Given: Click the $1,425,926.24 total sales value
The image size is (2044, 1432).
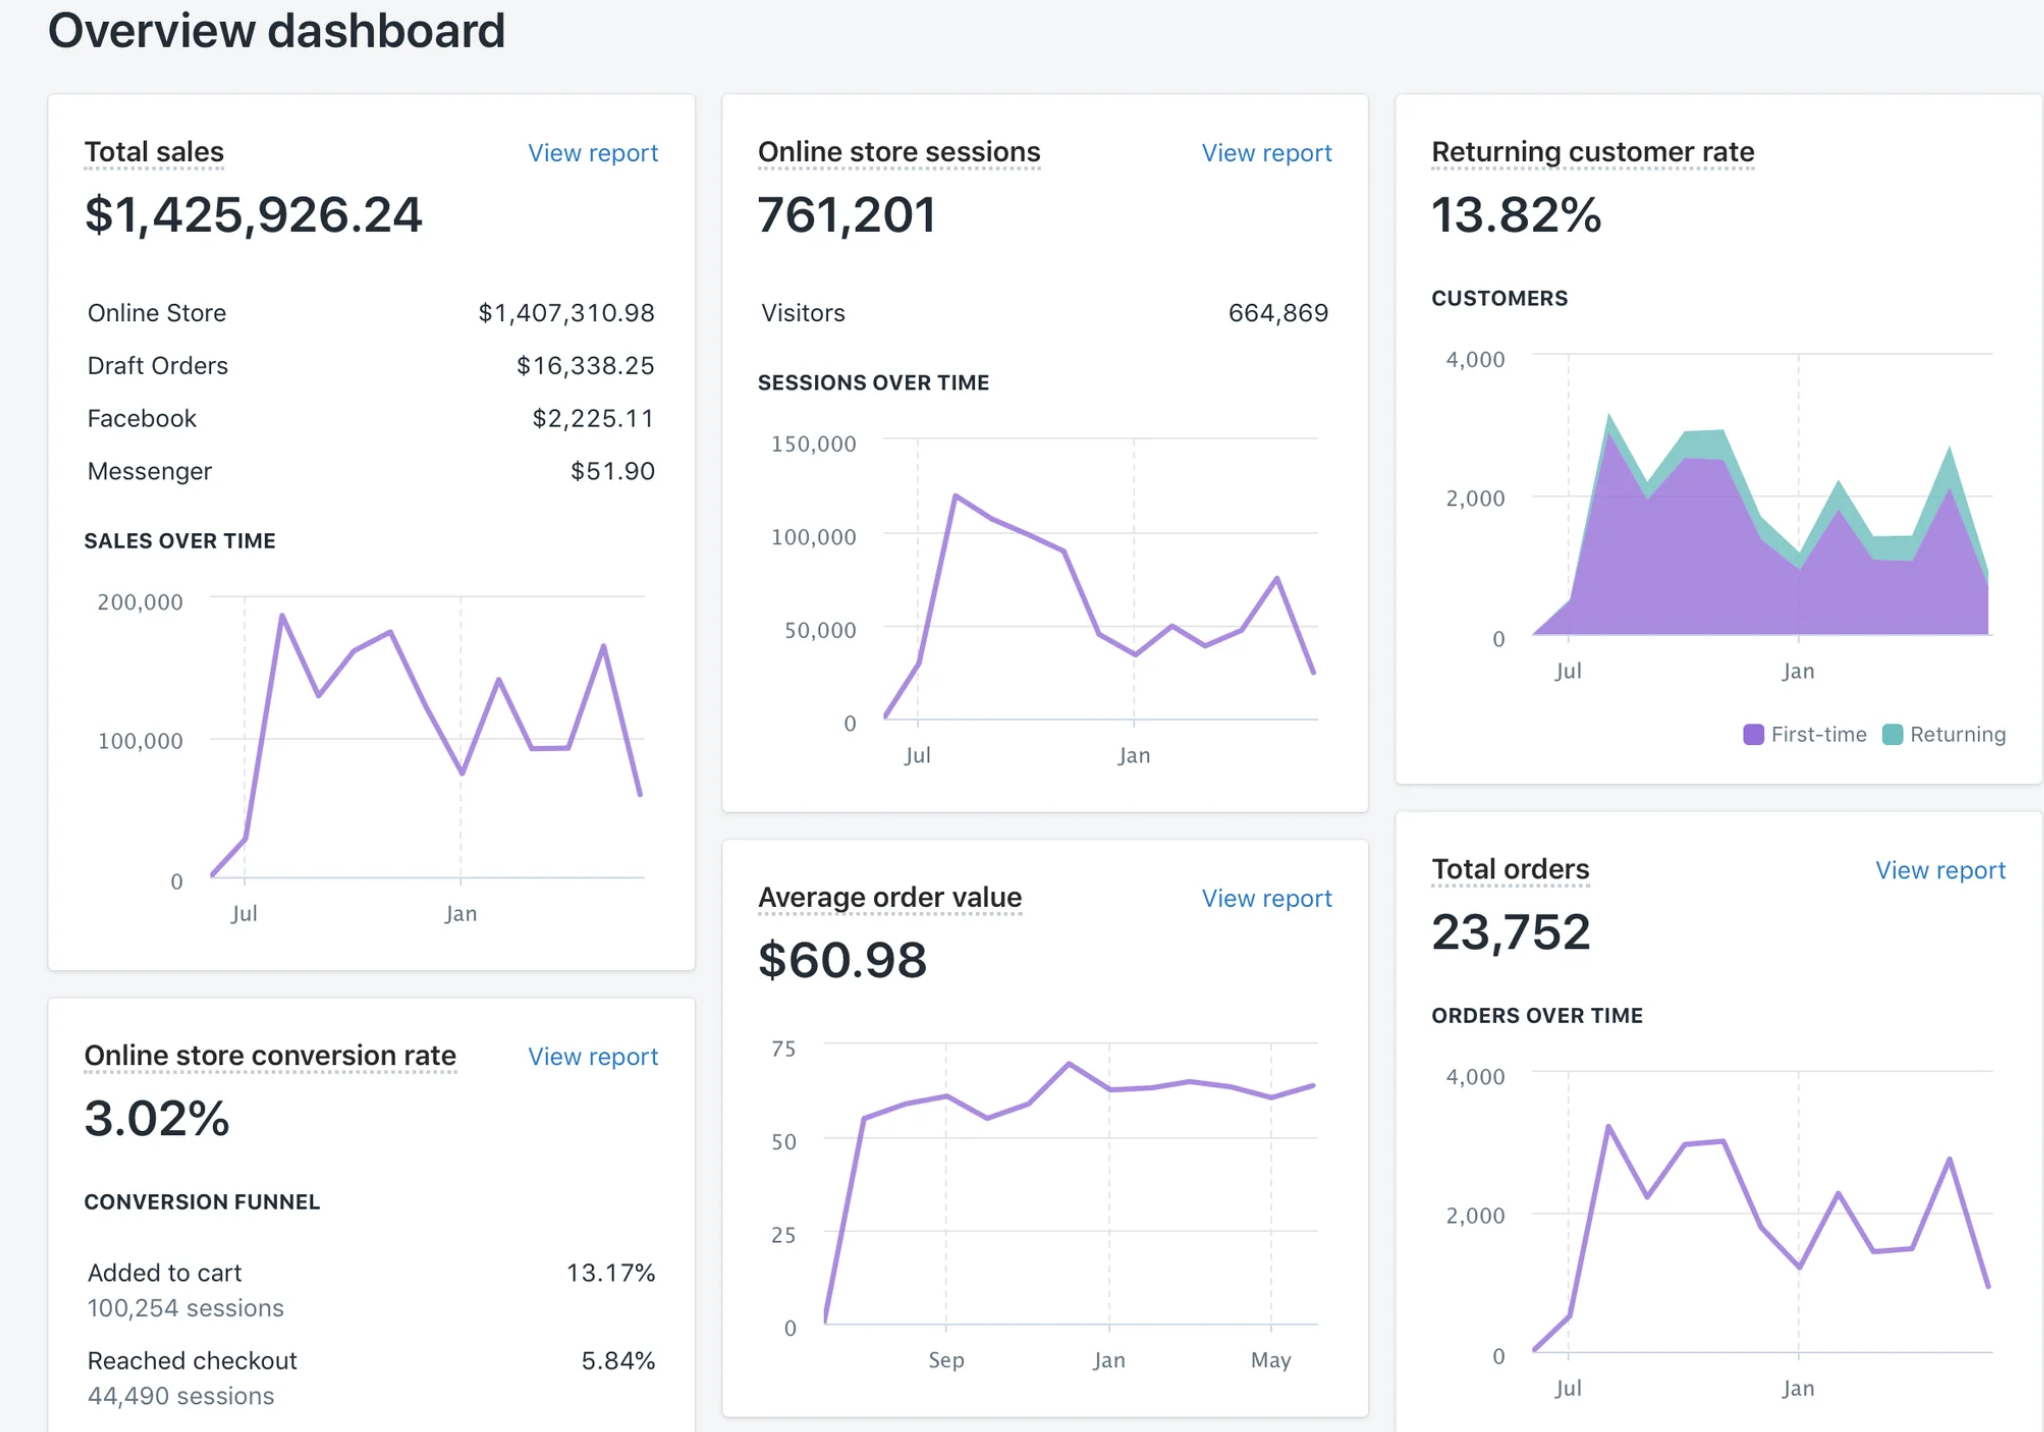Looking at the screenshot, I should (254, 215).
